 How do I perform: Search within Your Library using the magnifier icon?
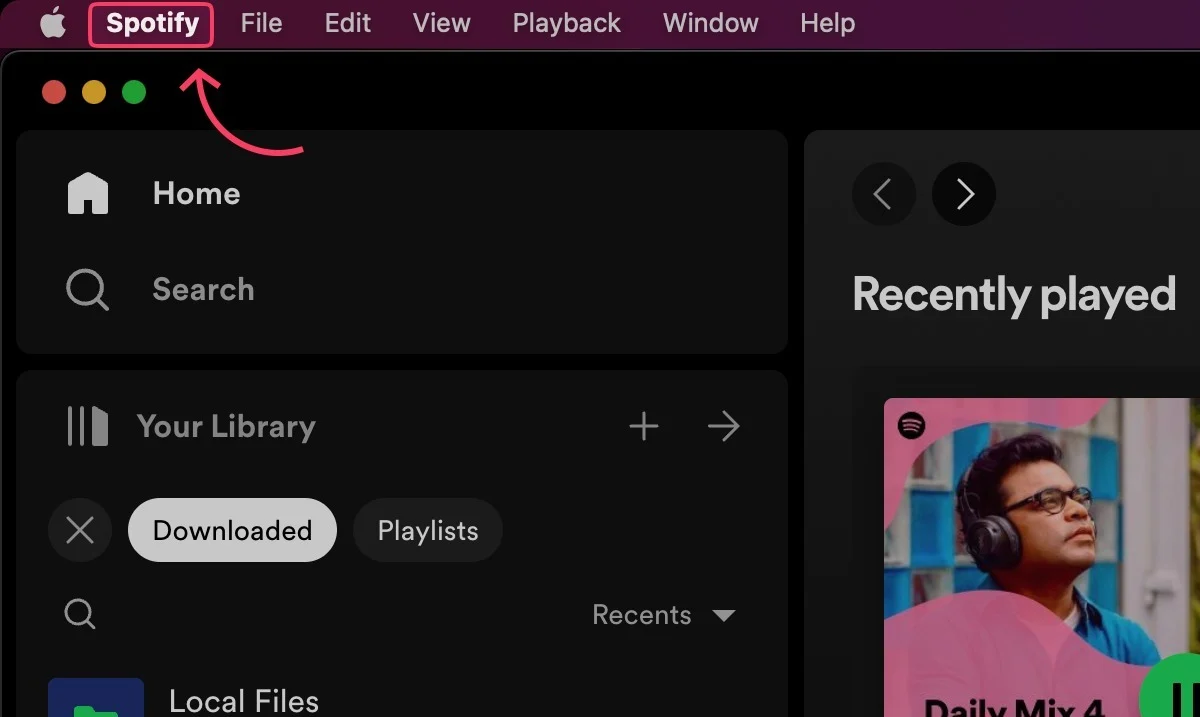[80, 614]
